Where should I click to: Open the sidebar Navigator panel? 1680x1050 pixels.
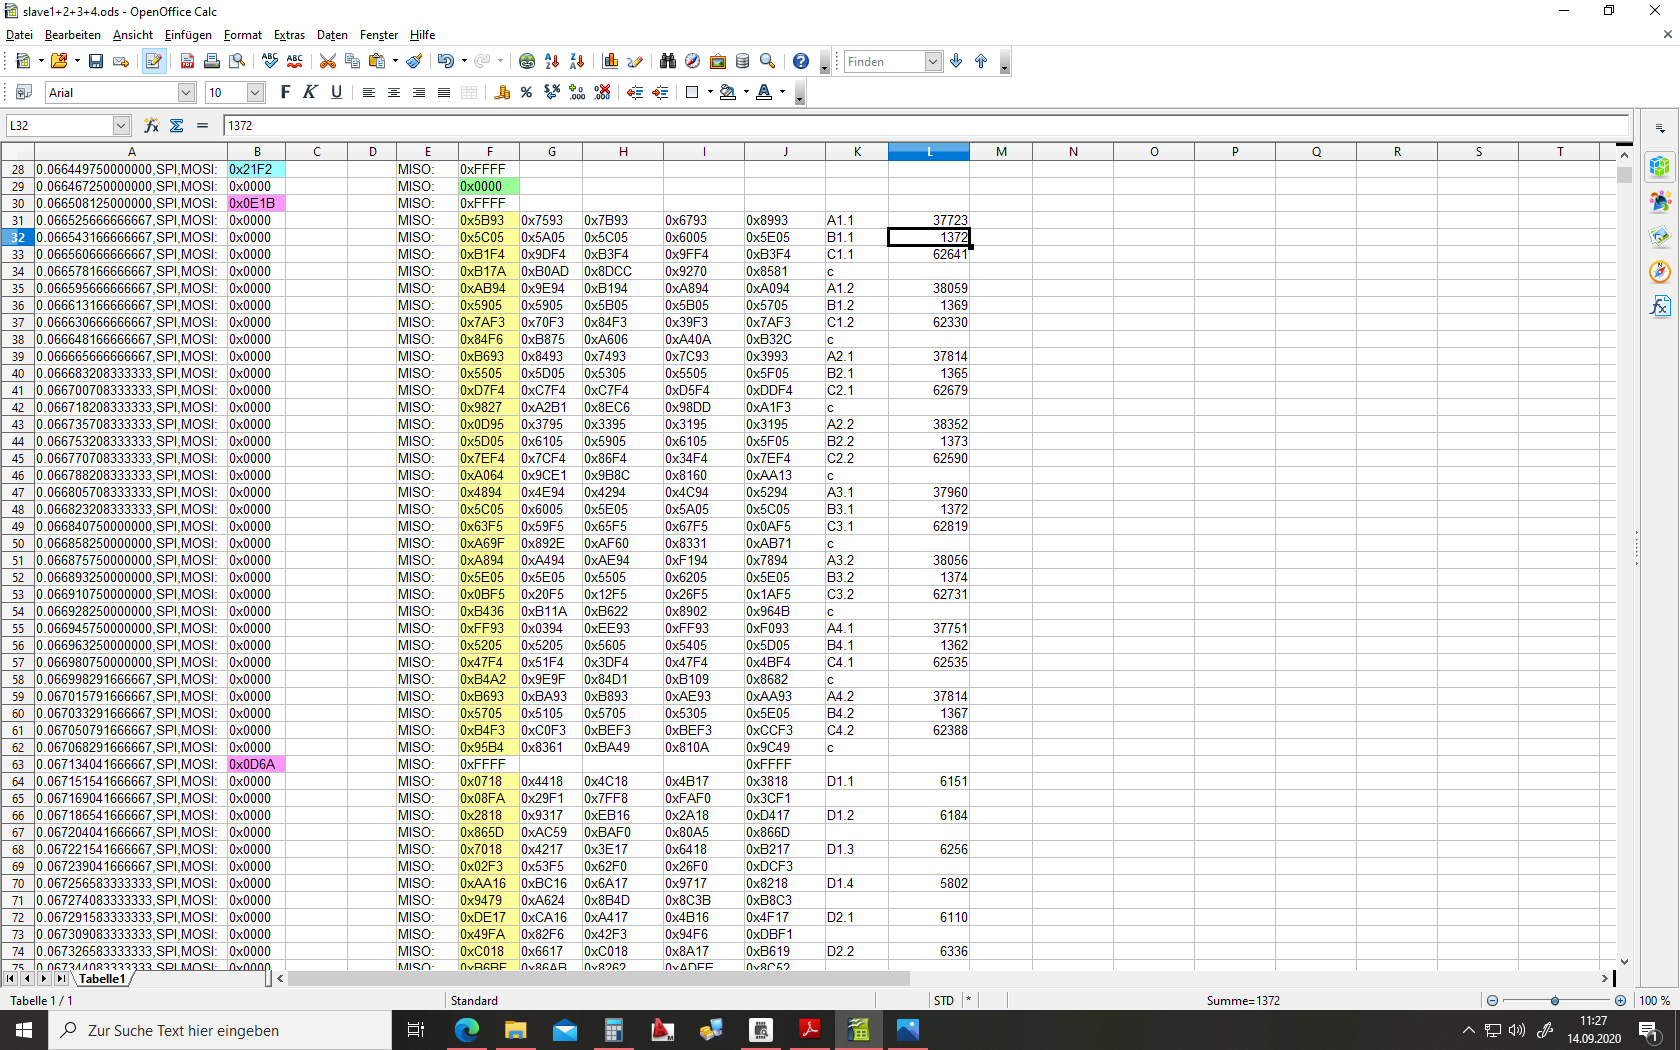pos(1660,272)
